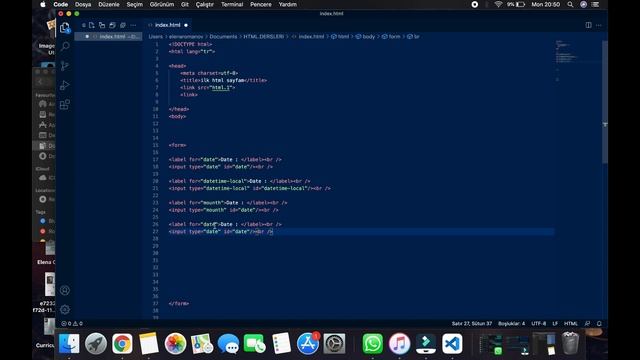
Task: Click the editor vertical scrollbar
Action: point(605,102)
